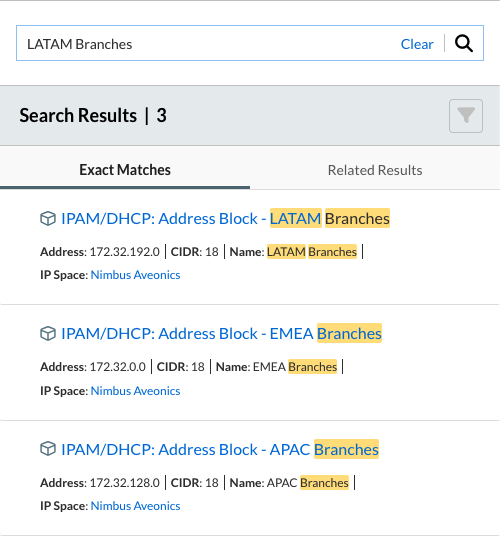Click the cube icon beside APAC Branches result
Screen dimensions: 500x537
(x=48, y=449)
